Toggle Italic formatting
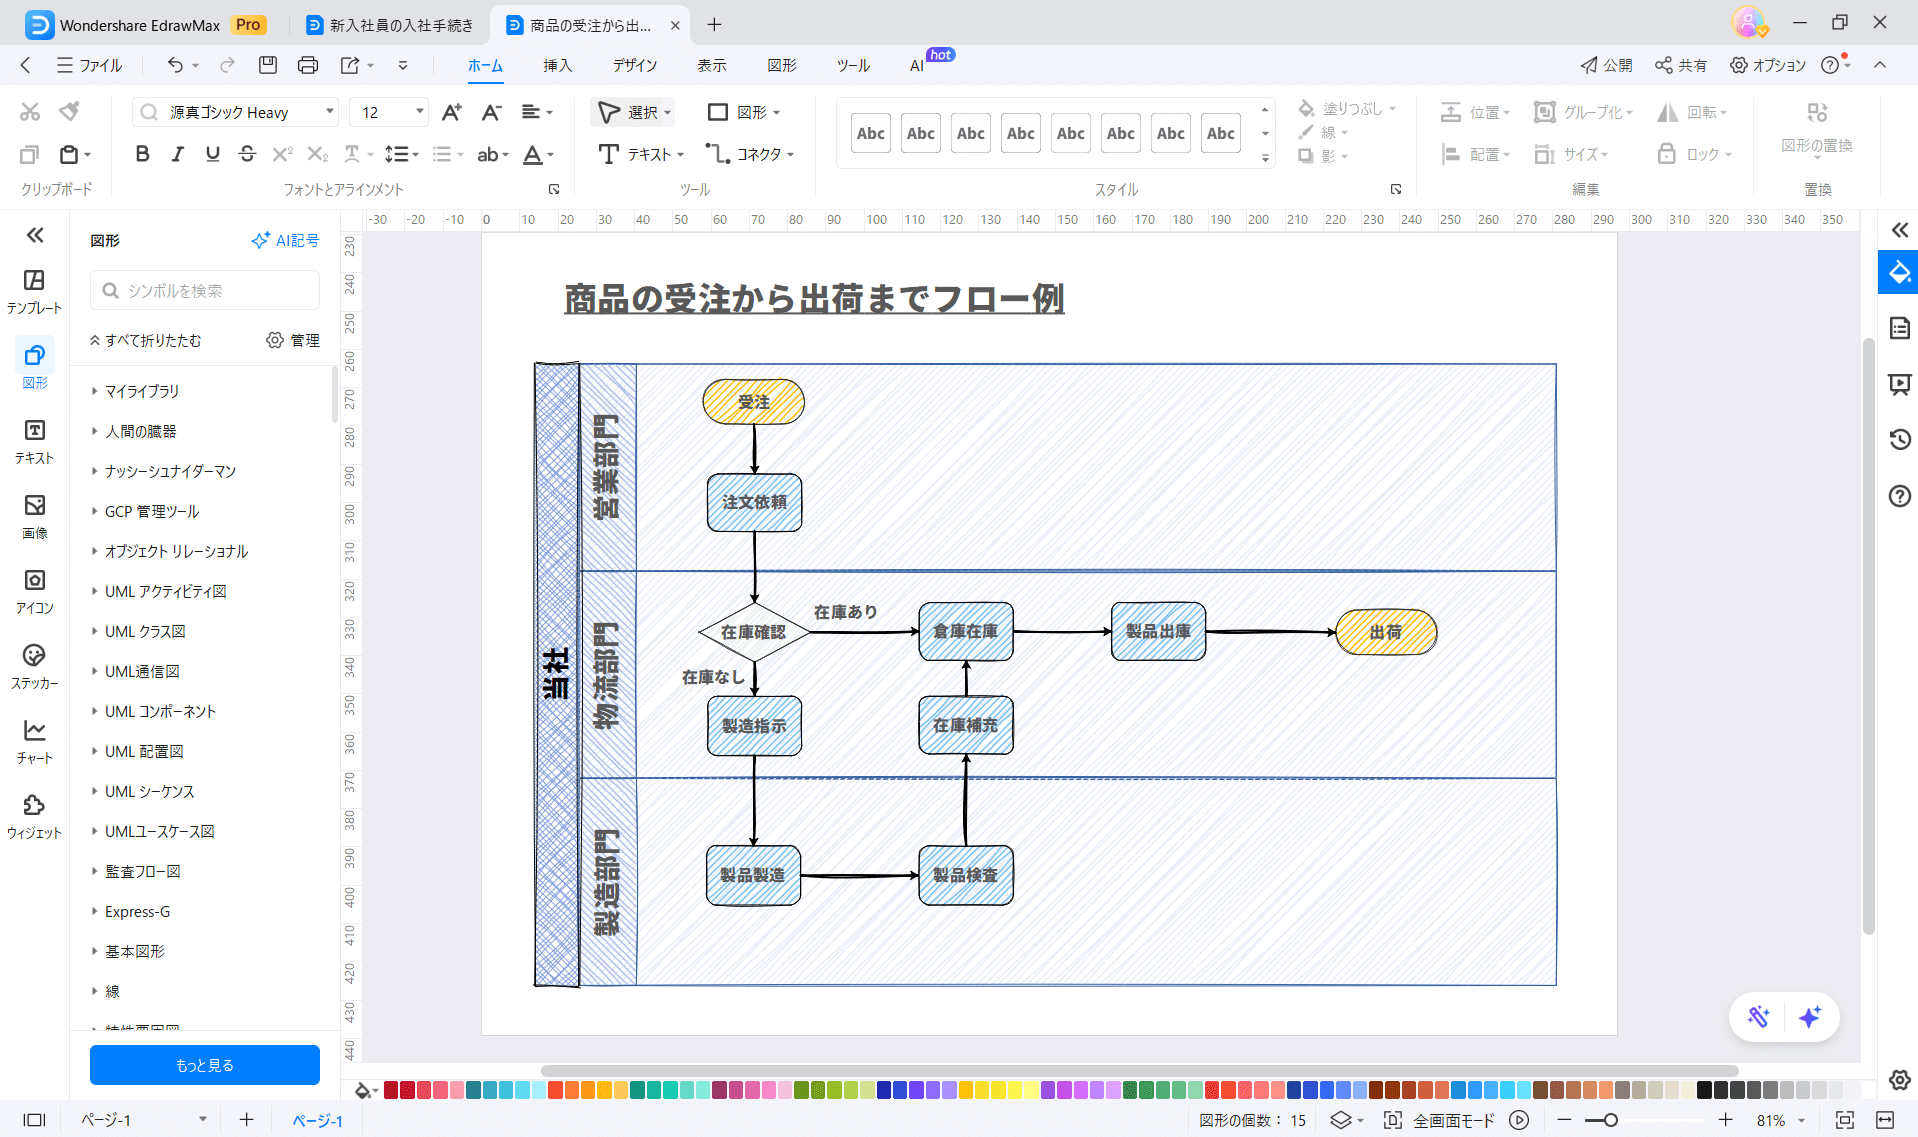 click(177, 154)
